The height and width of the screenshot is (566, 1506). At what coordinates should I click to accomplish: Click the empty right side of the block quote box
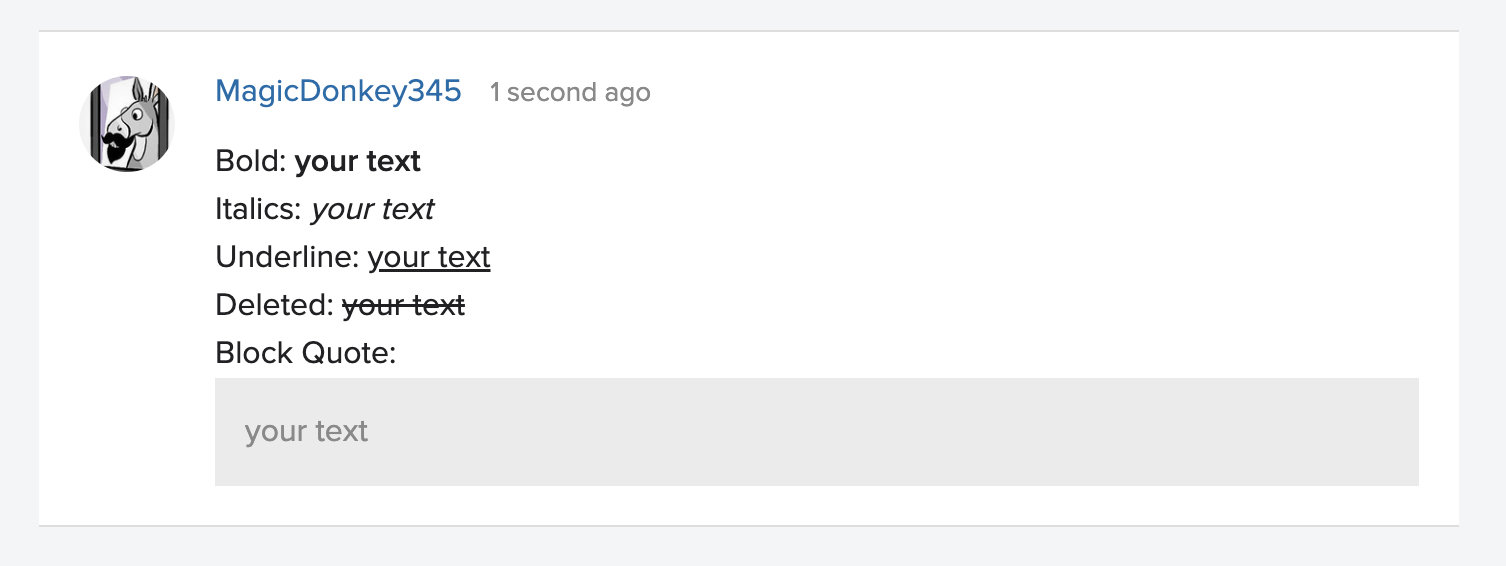(1100, 431)
